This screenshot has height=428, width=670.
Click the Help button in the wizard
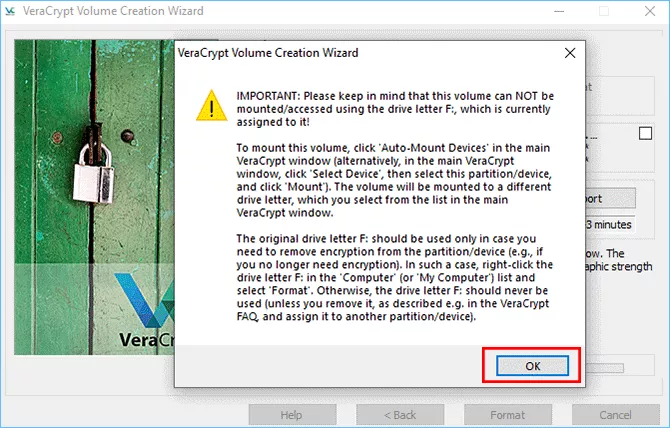[293, 415]
